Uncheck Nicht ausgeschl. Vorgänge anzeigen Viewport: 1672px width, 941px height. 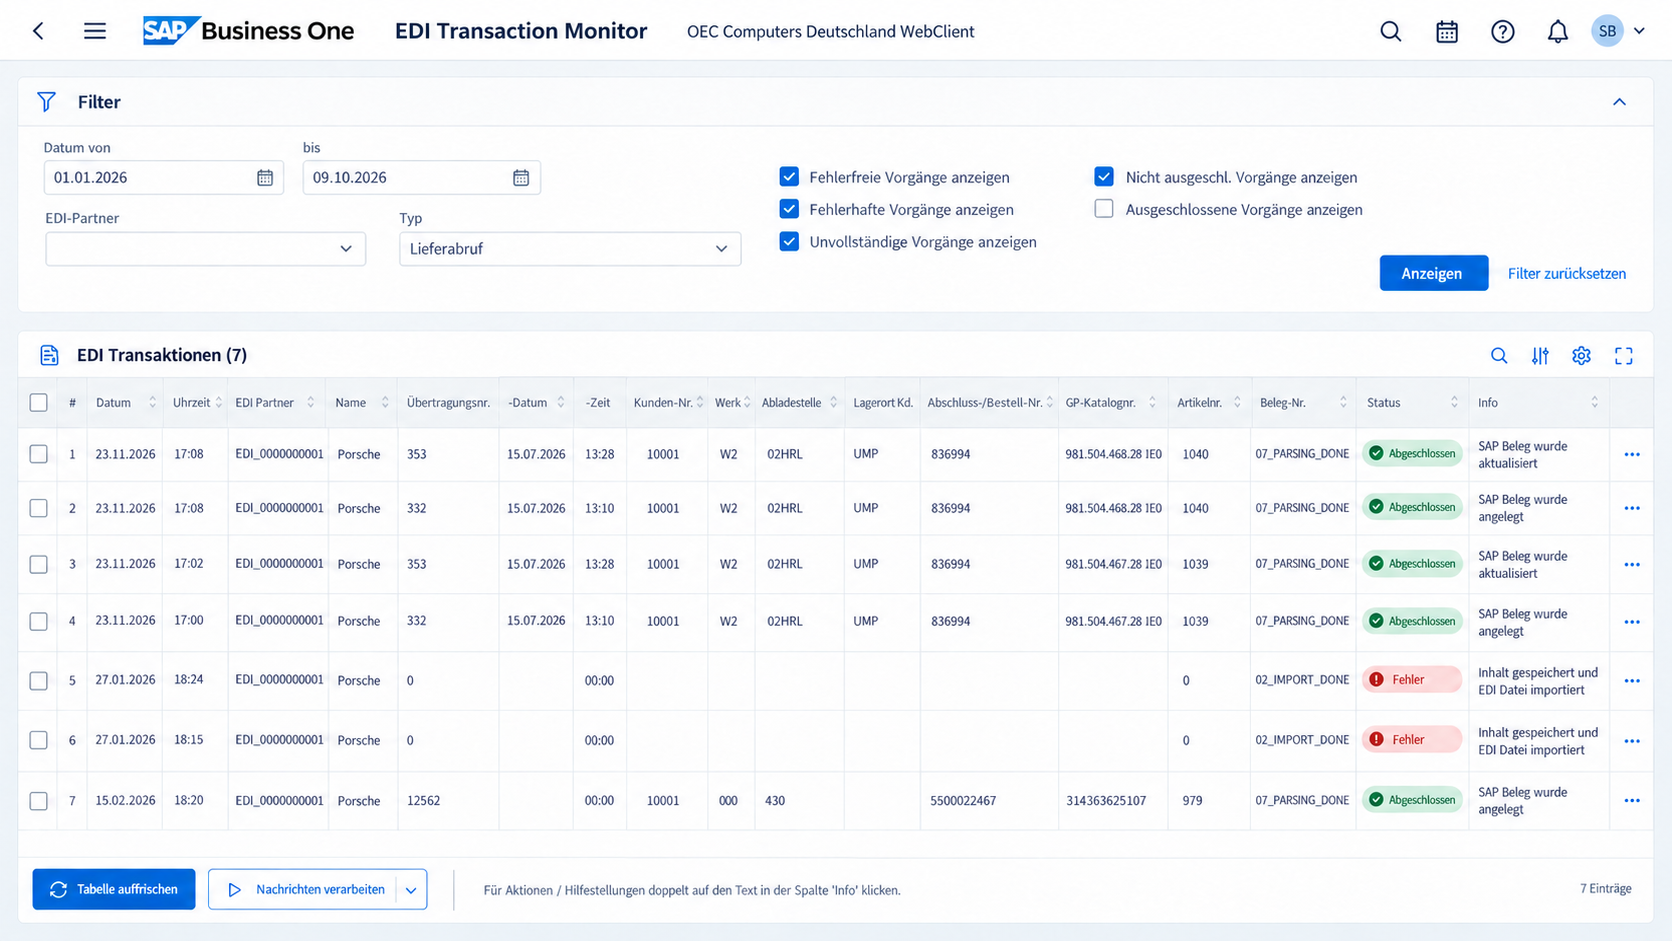(x=1104, y=177)
